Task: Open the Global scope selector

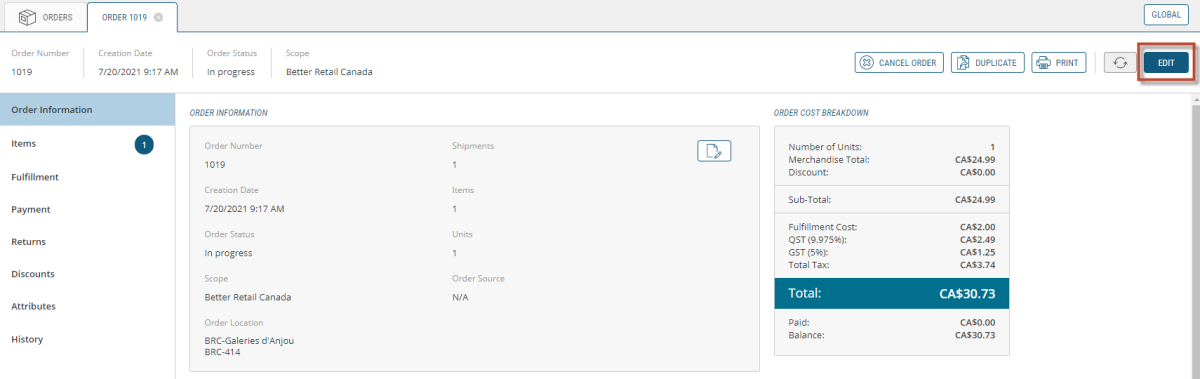Action: pyautogui.click(x=1166, y=15)
